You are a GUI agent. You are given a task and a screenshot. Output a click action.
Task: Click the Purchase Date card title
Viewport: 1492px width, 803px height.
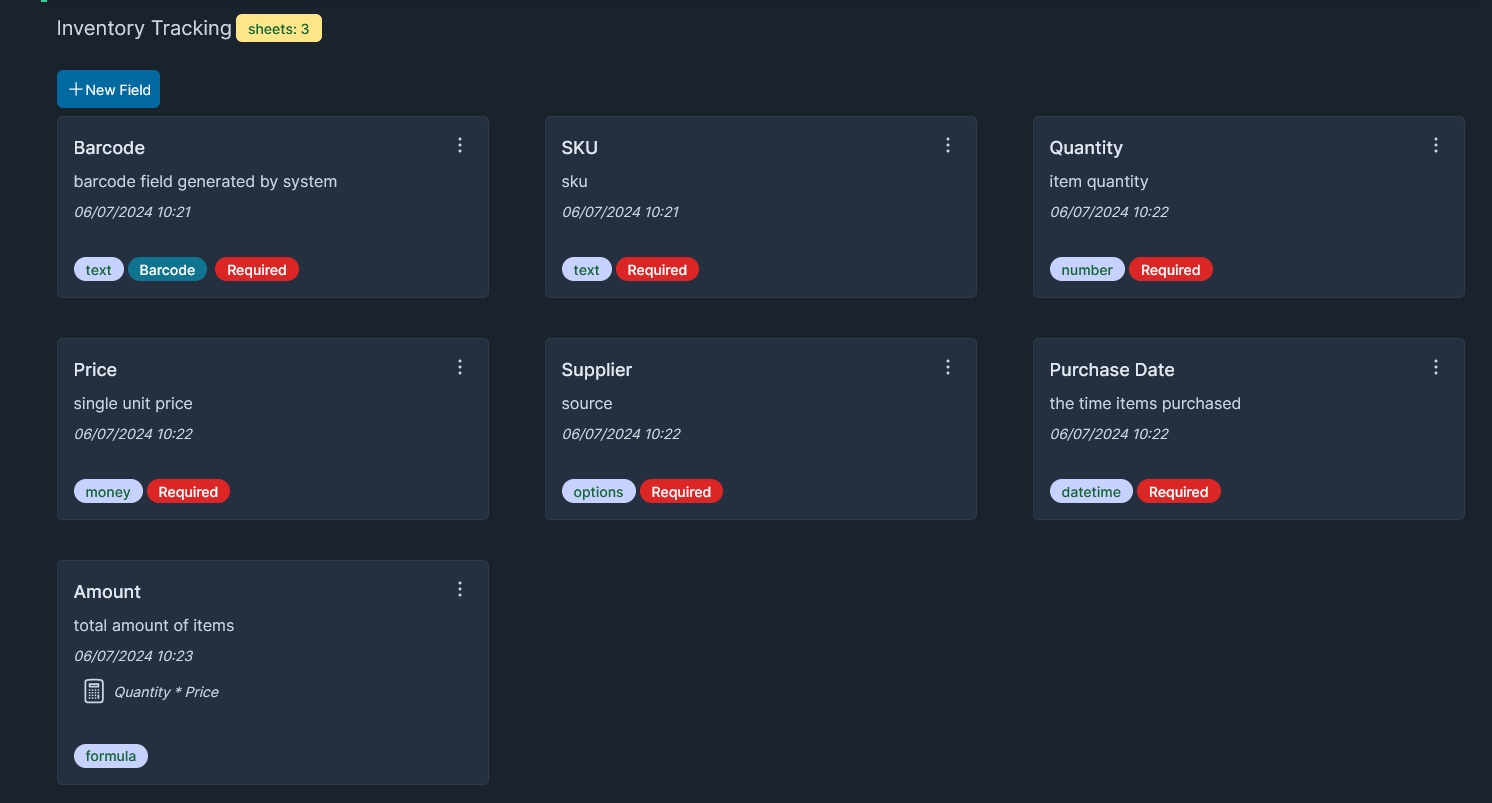tap(1112, 370)
